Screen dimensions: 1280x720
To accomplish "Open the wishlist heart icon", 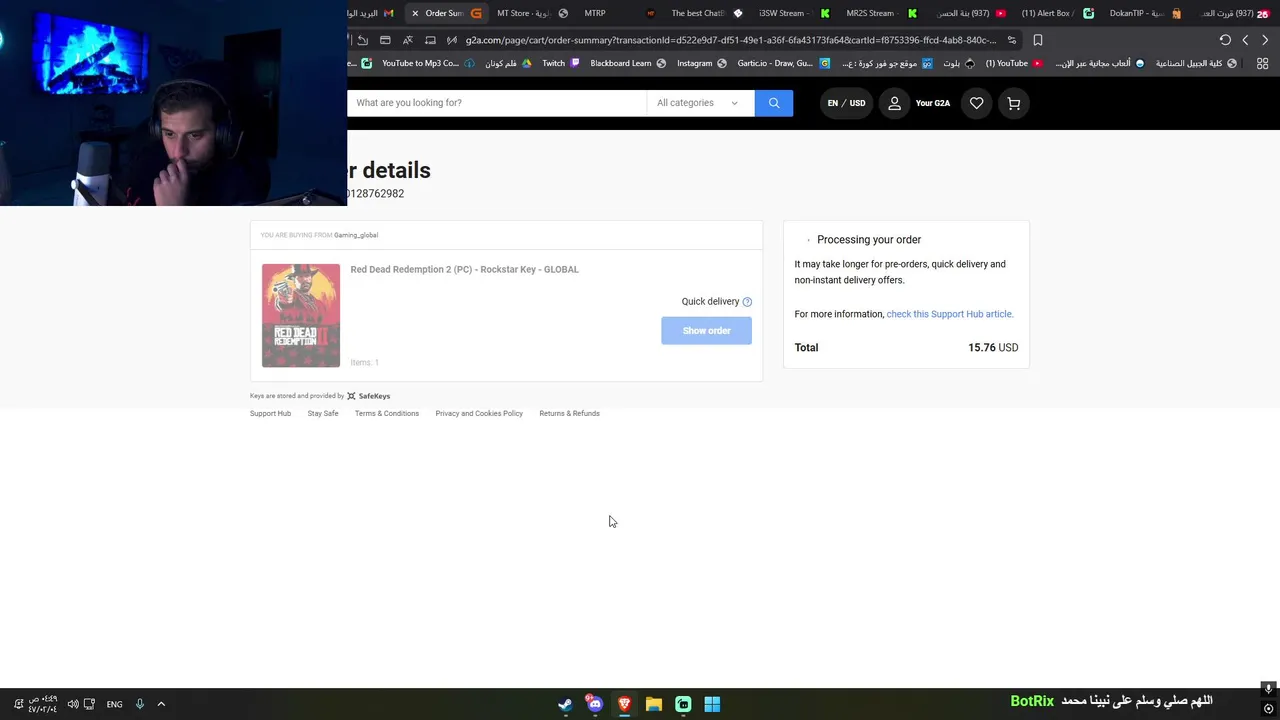I will [x=977, y=103].
